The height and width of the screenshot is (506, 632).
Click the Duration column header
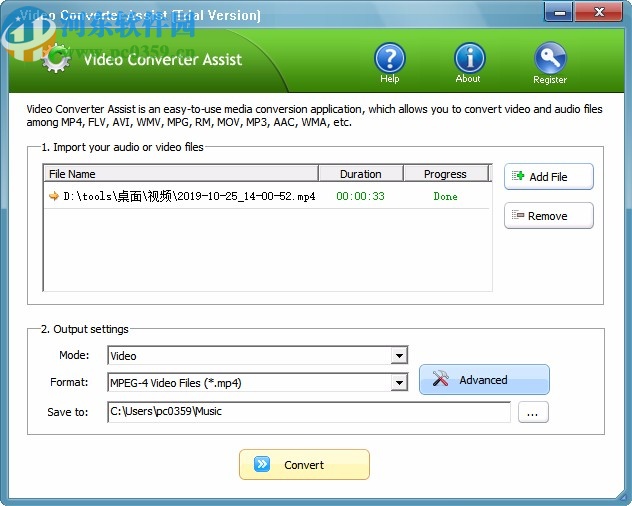click(361, 174)
